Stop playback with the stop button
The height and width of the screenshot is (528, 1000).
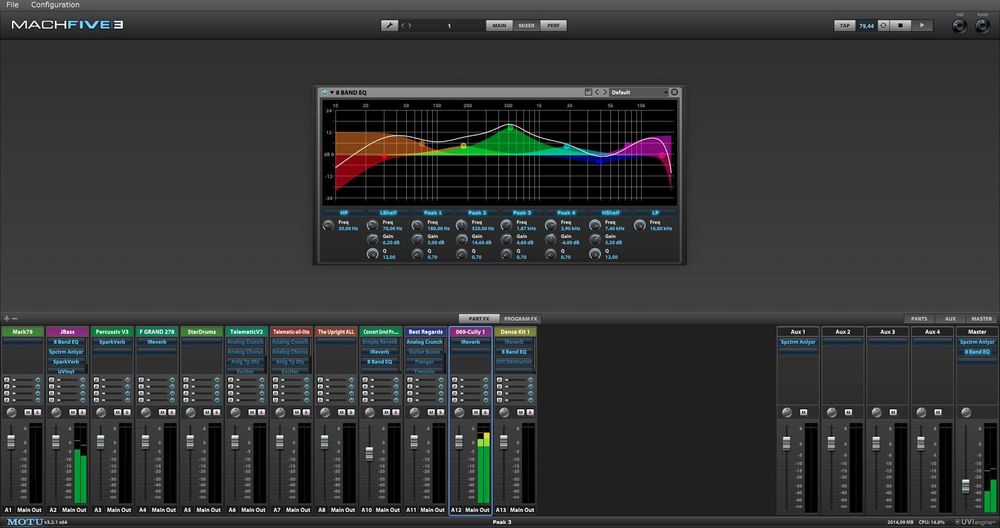[x=901, y=26]
